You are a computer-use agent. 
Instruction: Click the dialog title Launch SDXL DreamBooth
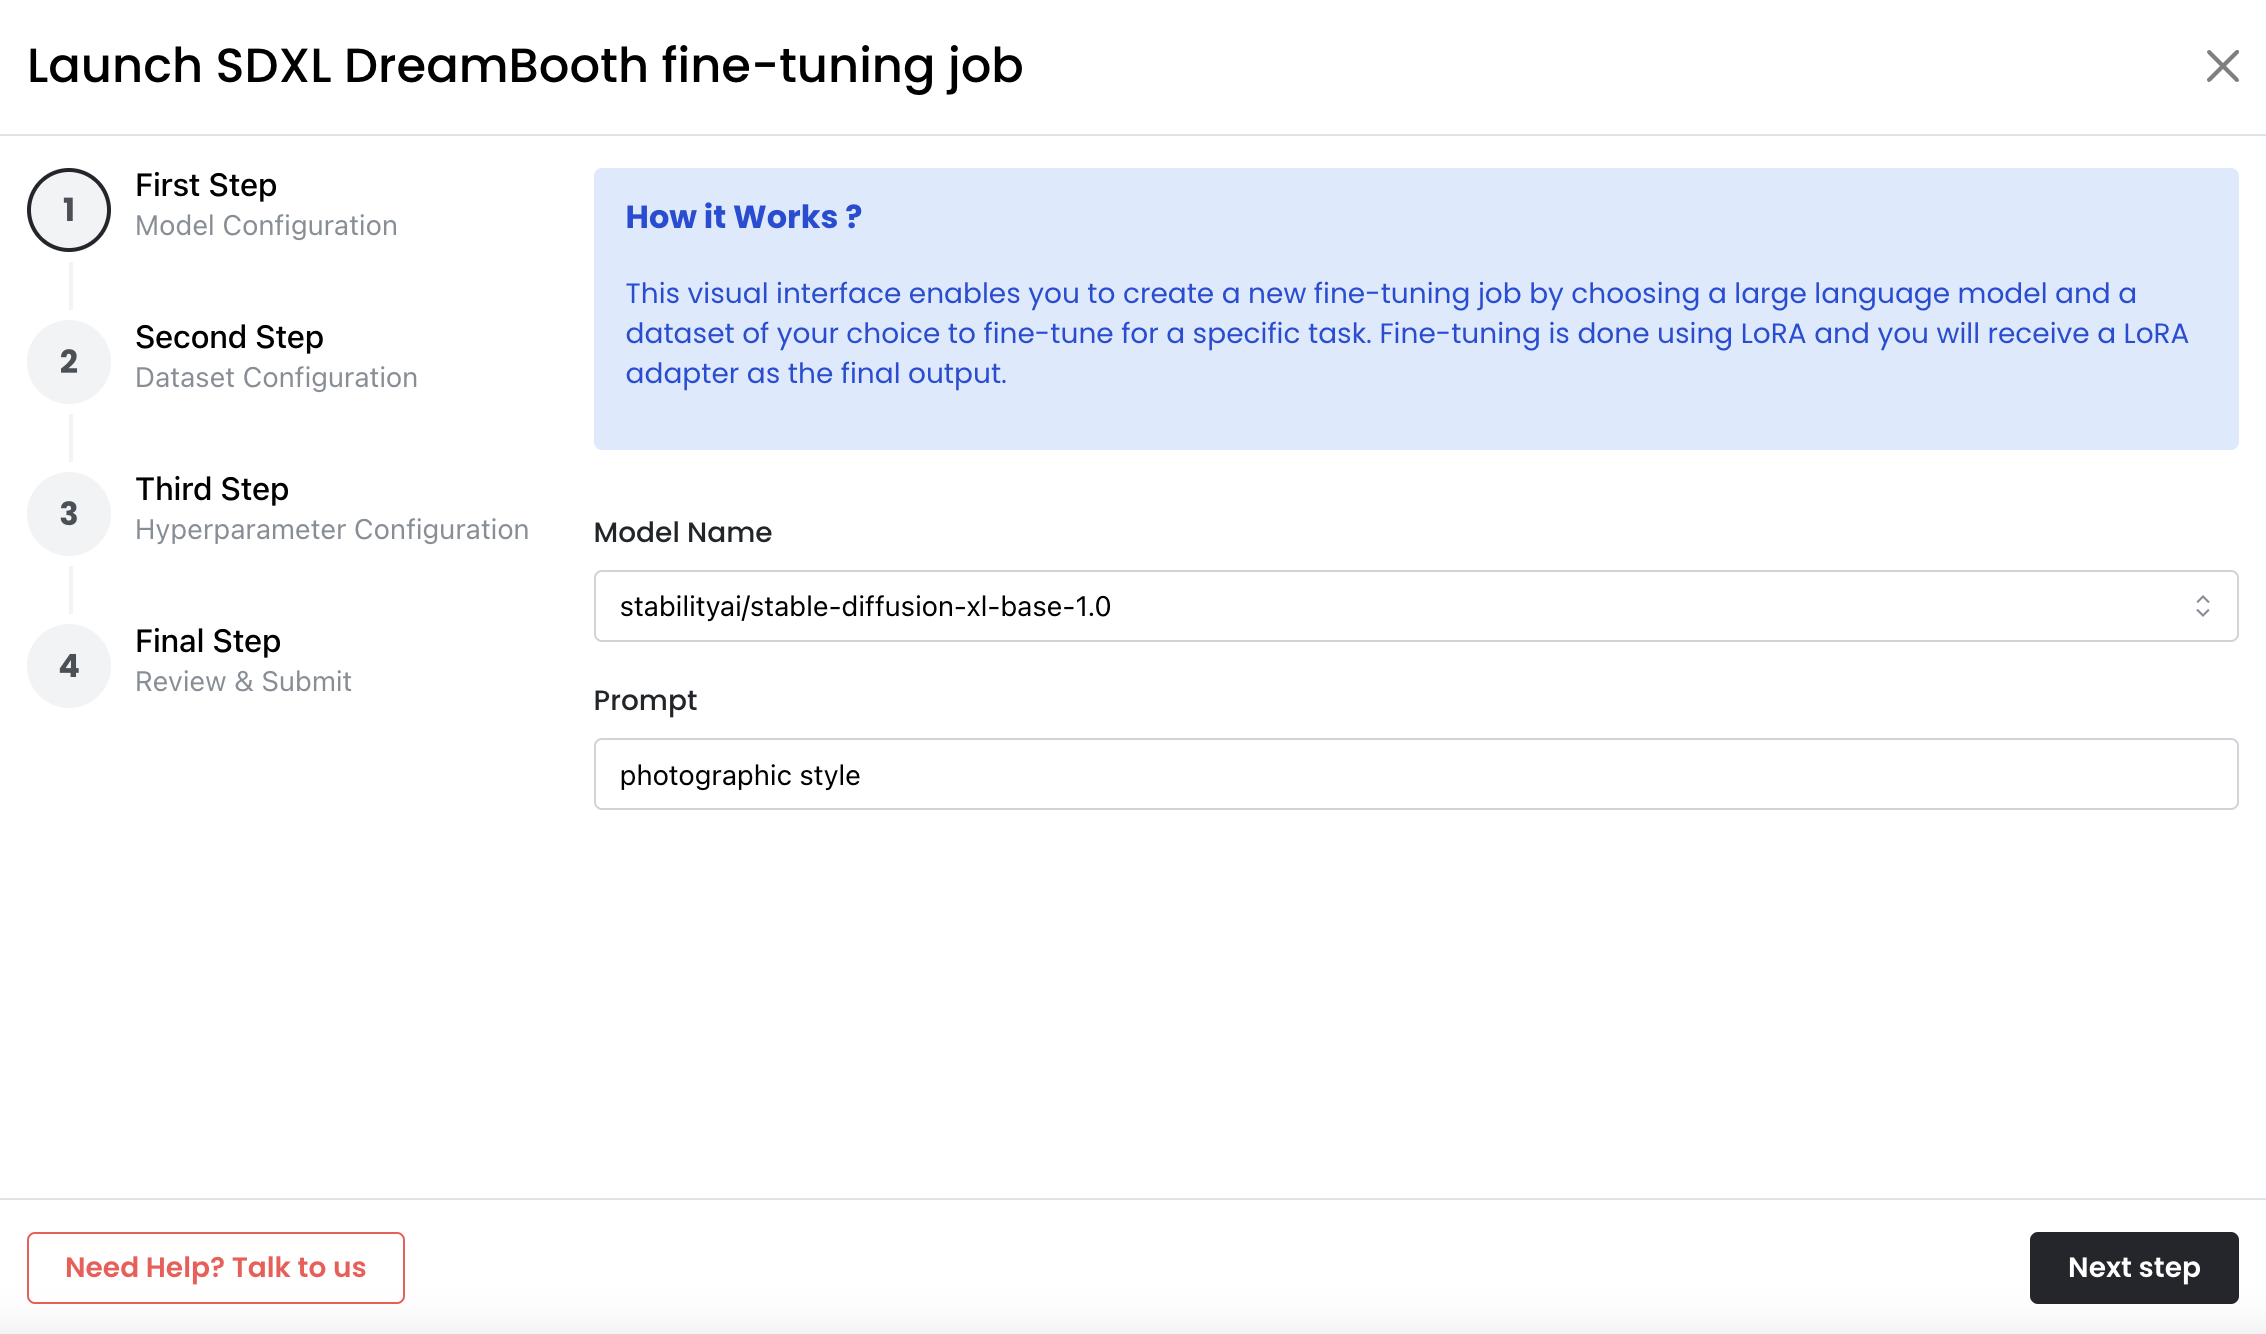525,66
